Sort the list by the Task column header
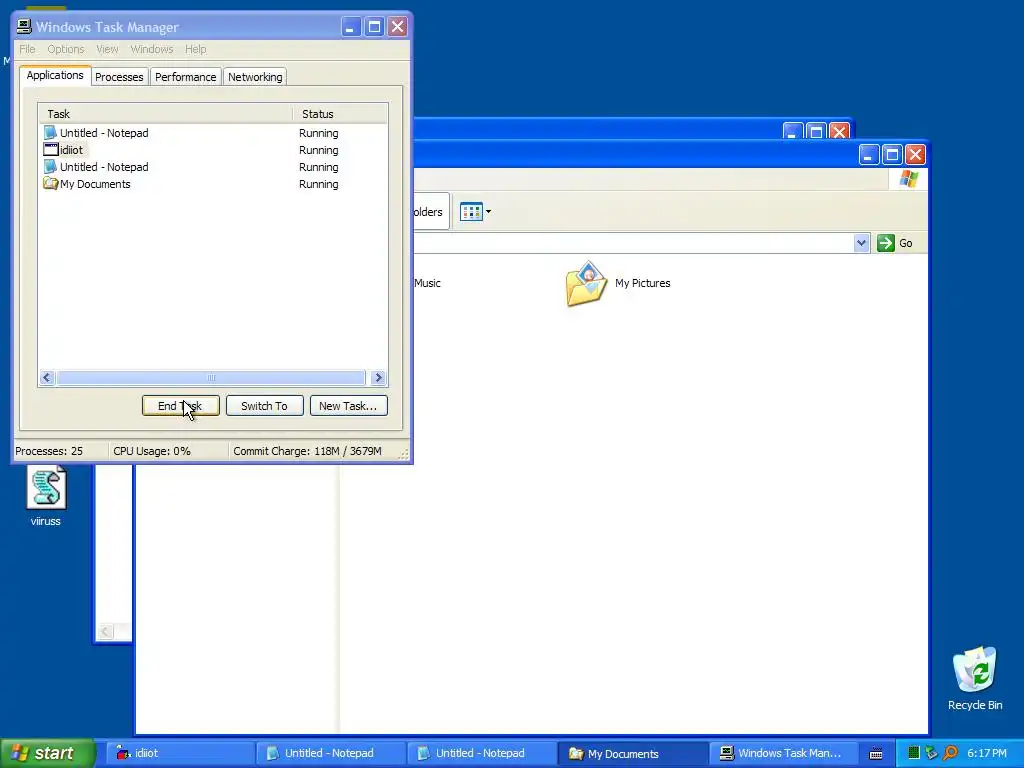 [166, 114]
